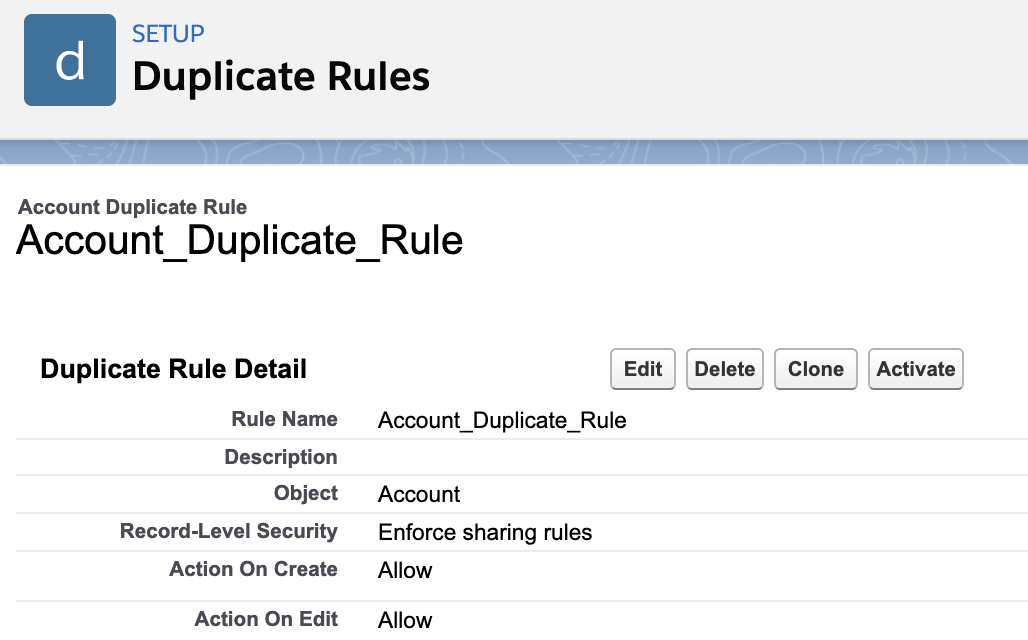Screen dimensions: 1028x640
Task: Click the large Account_Duplicate_Rule page title
Action: click(x=240, y=241)
